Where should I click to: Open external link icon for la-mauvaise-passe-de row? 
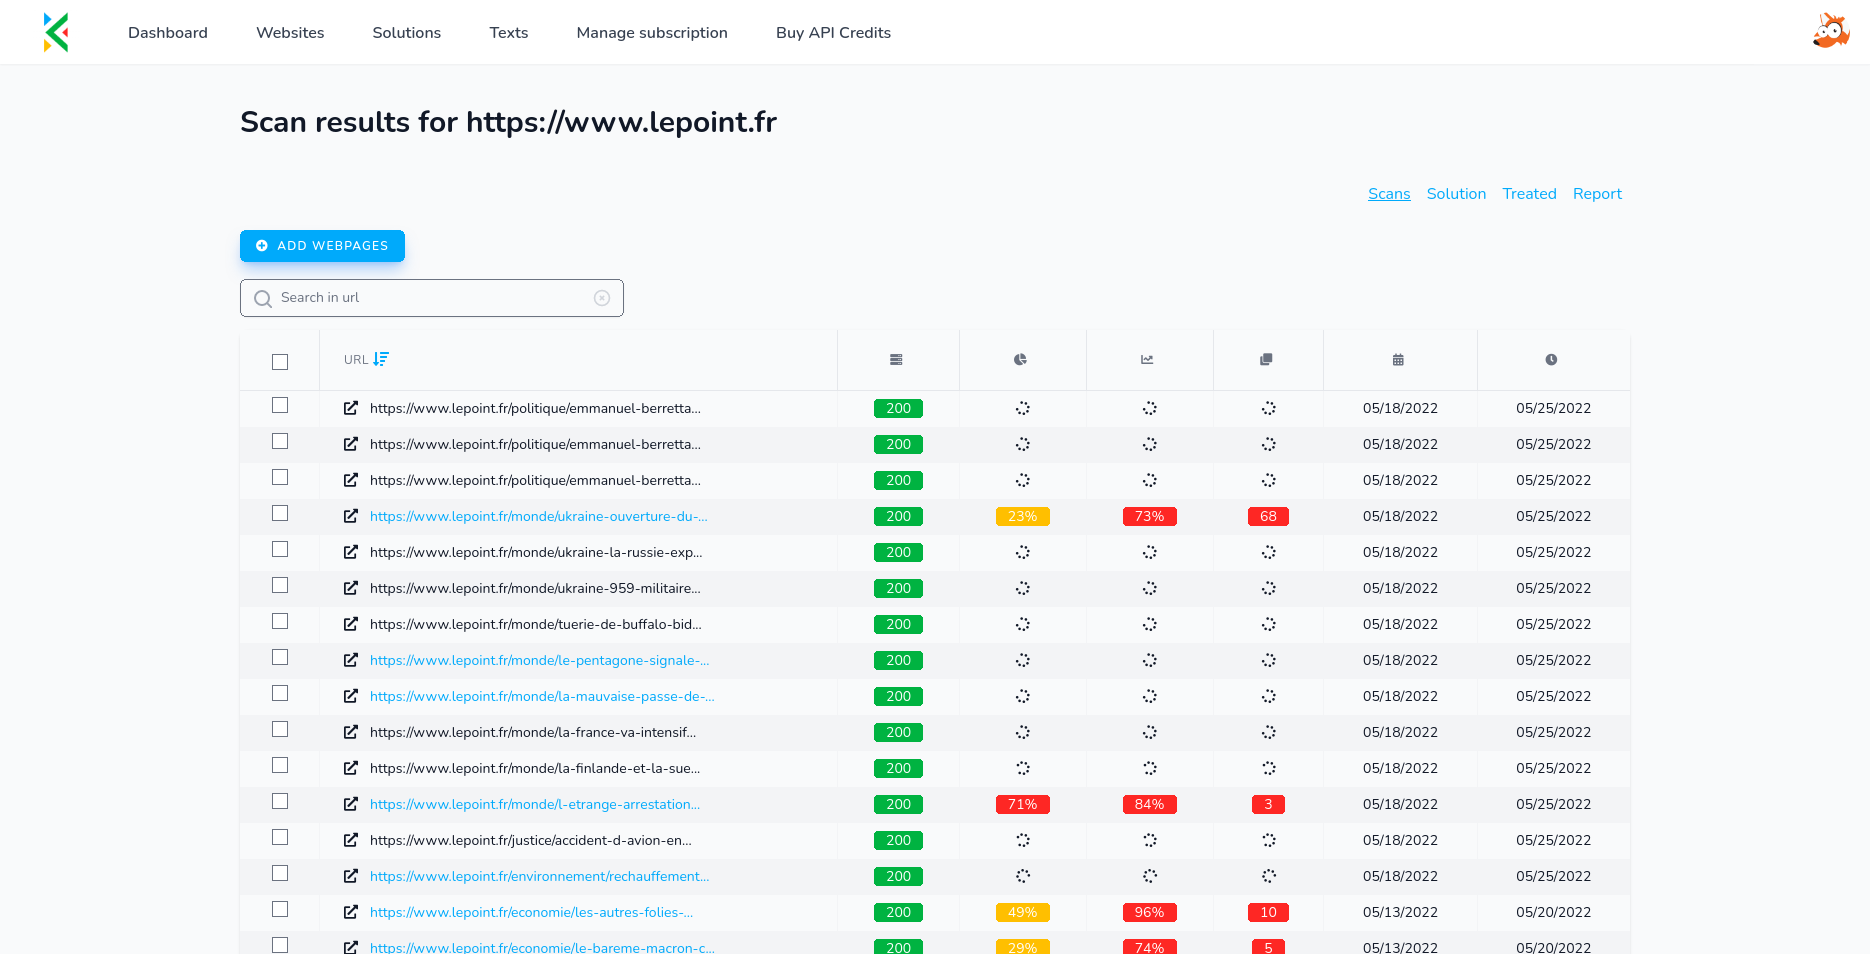pos(351,696)
